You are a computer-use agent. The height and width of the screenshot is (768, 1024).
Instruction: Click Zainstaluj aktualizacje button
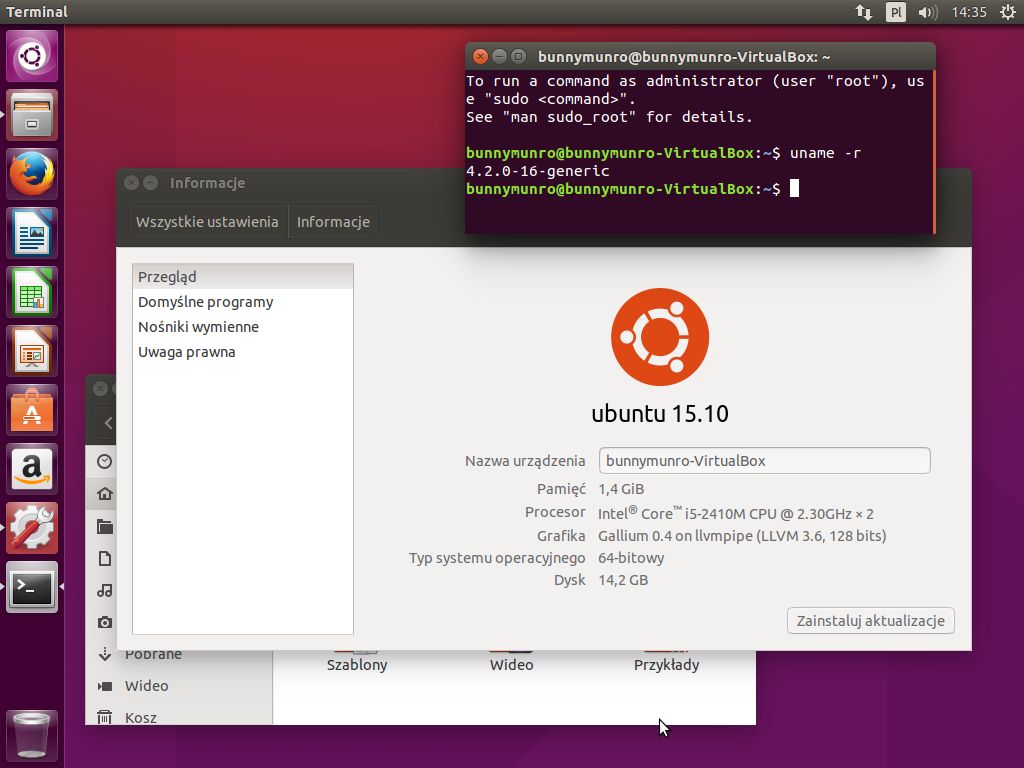(871, 620)
